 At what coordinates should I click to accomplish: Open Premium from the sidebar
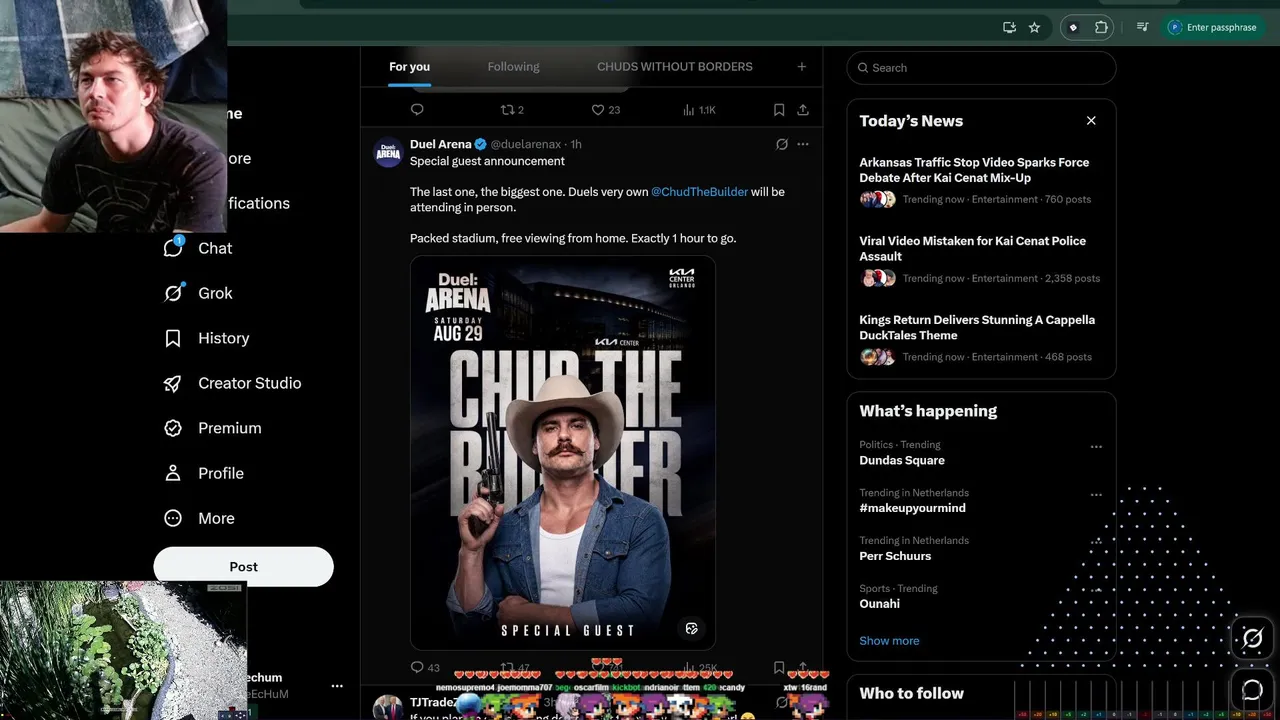coord(212,428)
